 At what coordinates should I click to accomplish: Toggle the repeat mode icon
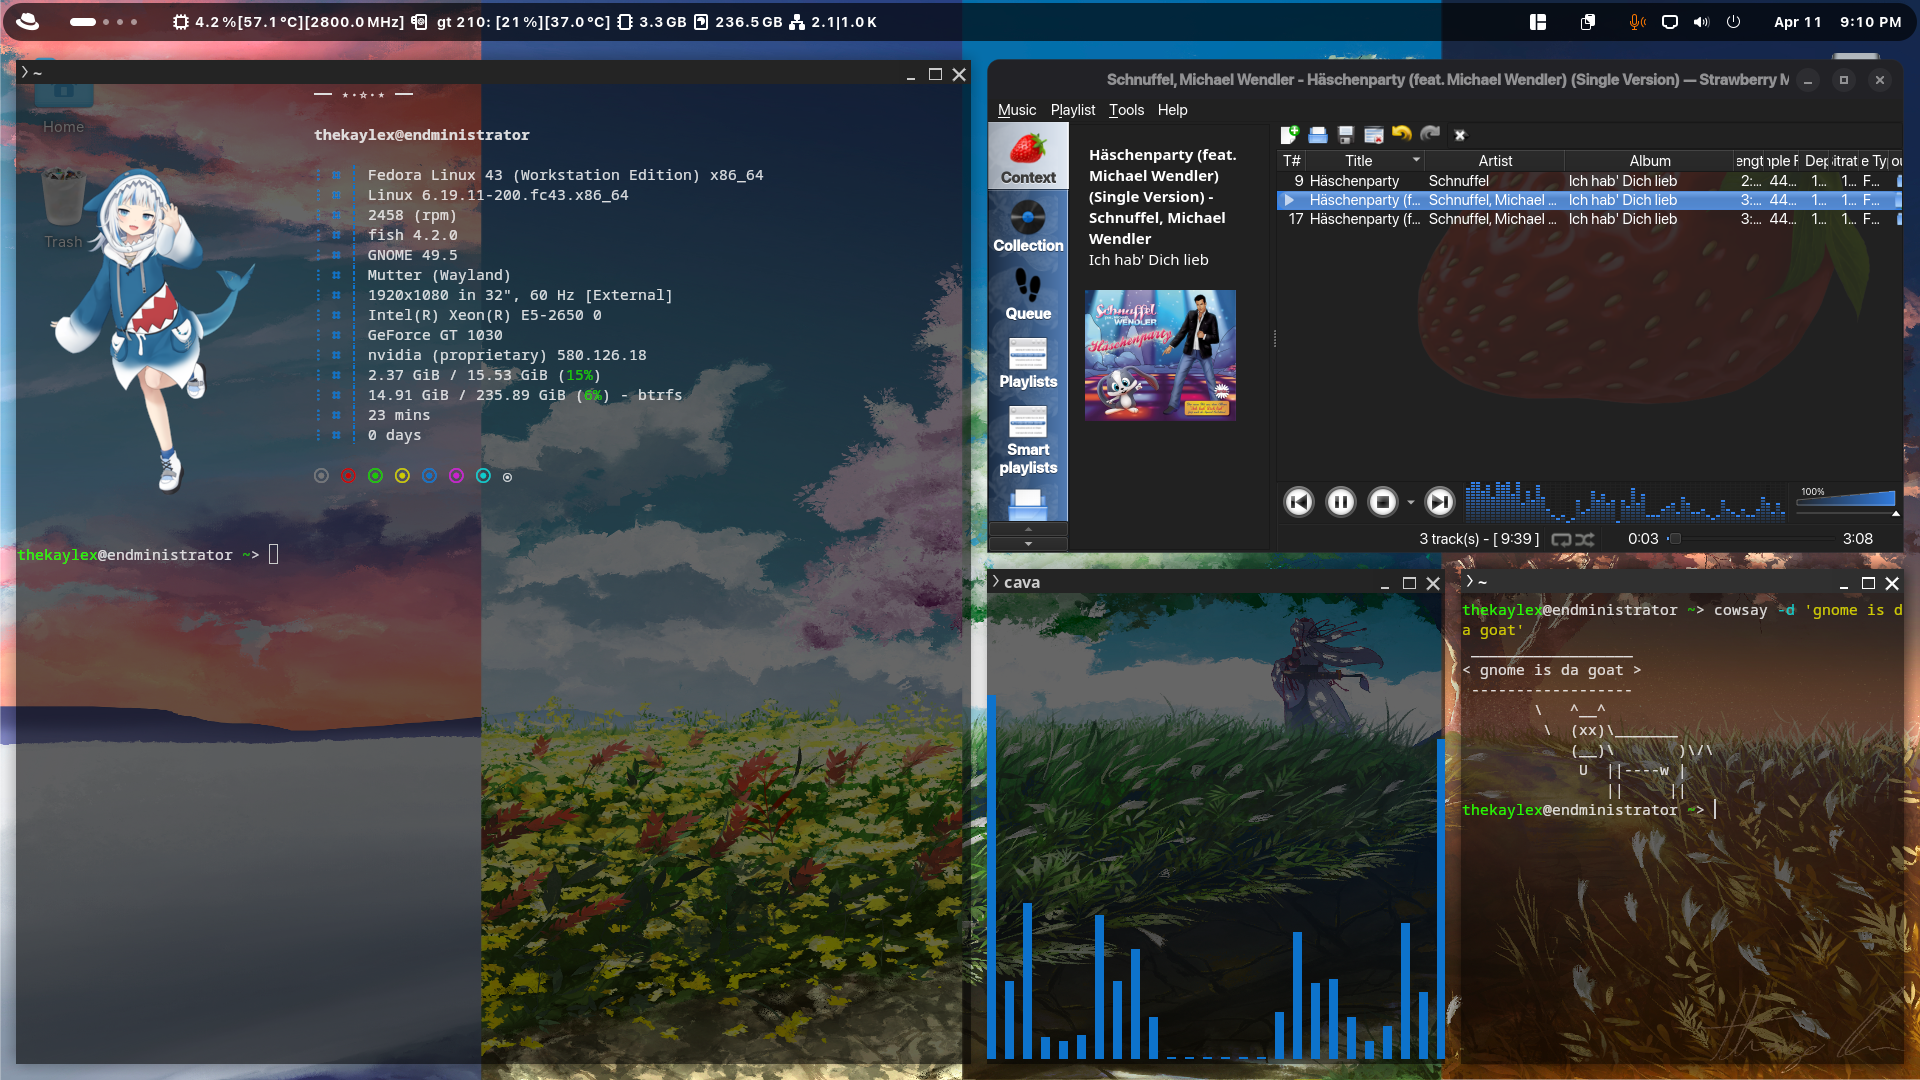tap(1560, 539)
